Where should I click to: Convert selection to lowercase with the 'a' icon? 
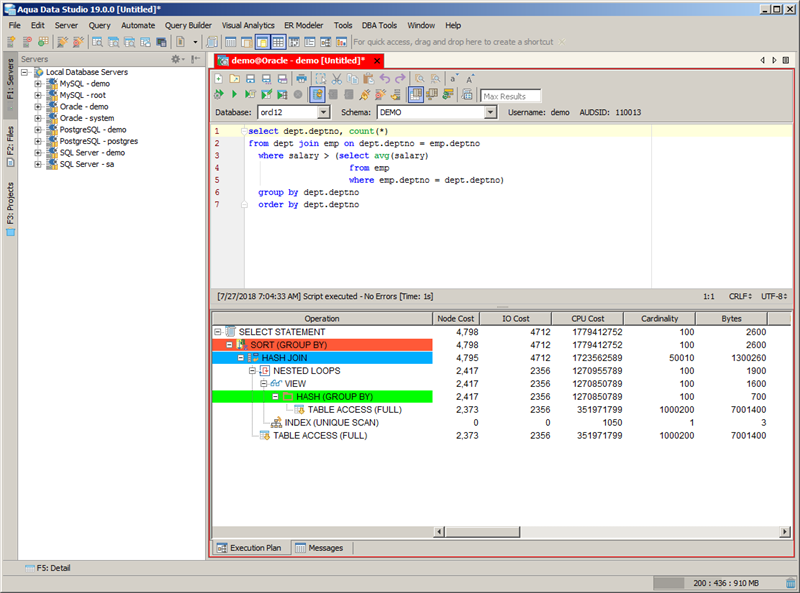[x=454, y=79]
